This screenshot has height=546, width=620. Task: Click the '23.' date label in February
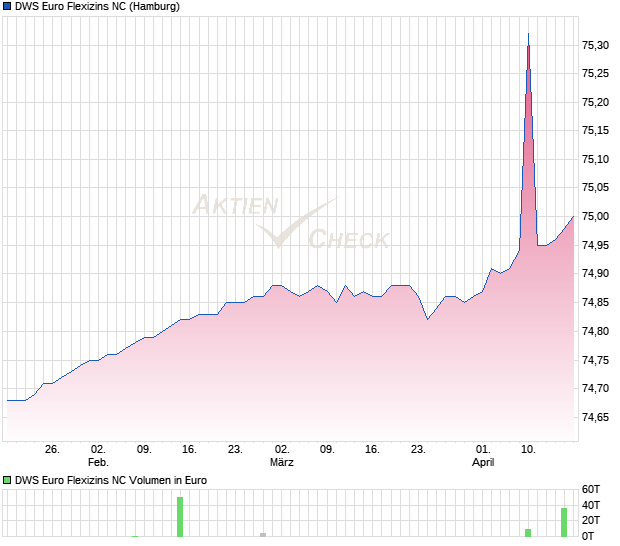[235, 450]
